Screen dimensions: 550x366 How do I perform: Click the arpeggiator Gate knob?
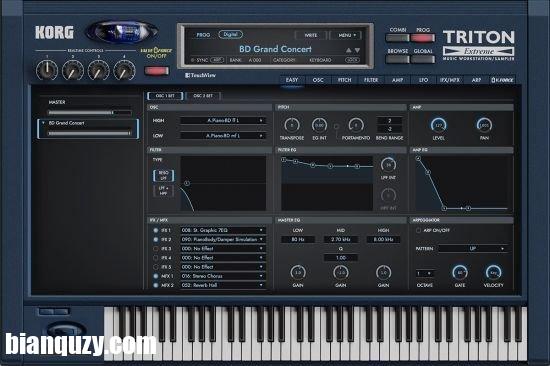[x=460, y=272]
